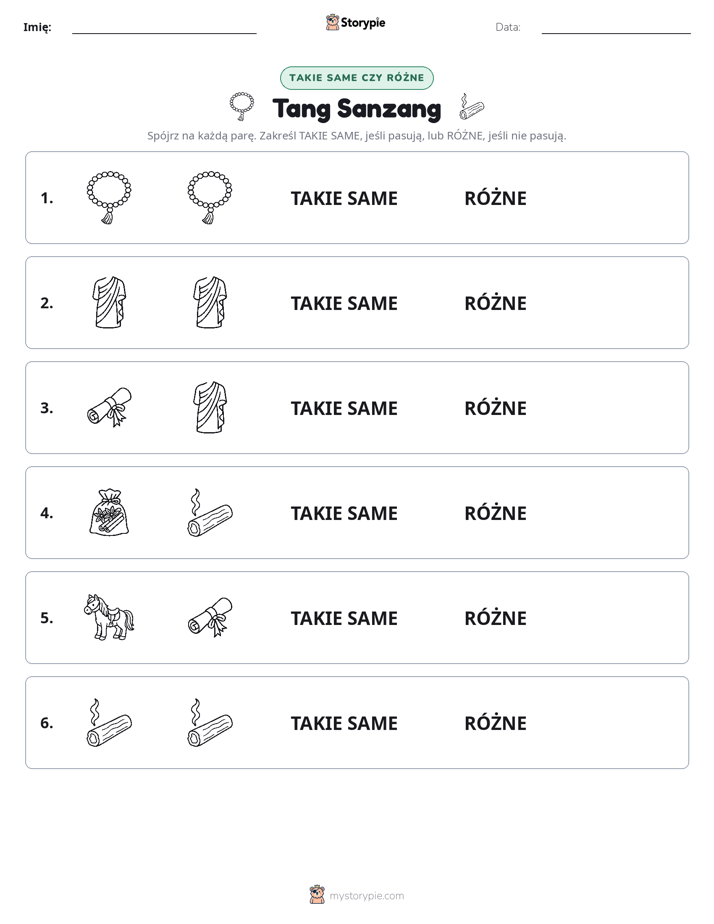Click the scroll icon in row 5
The image size is (714, 924).
tap(210, 617)
